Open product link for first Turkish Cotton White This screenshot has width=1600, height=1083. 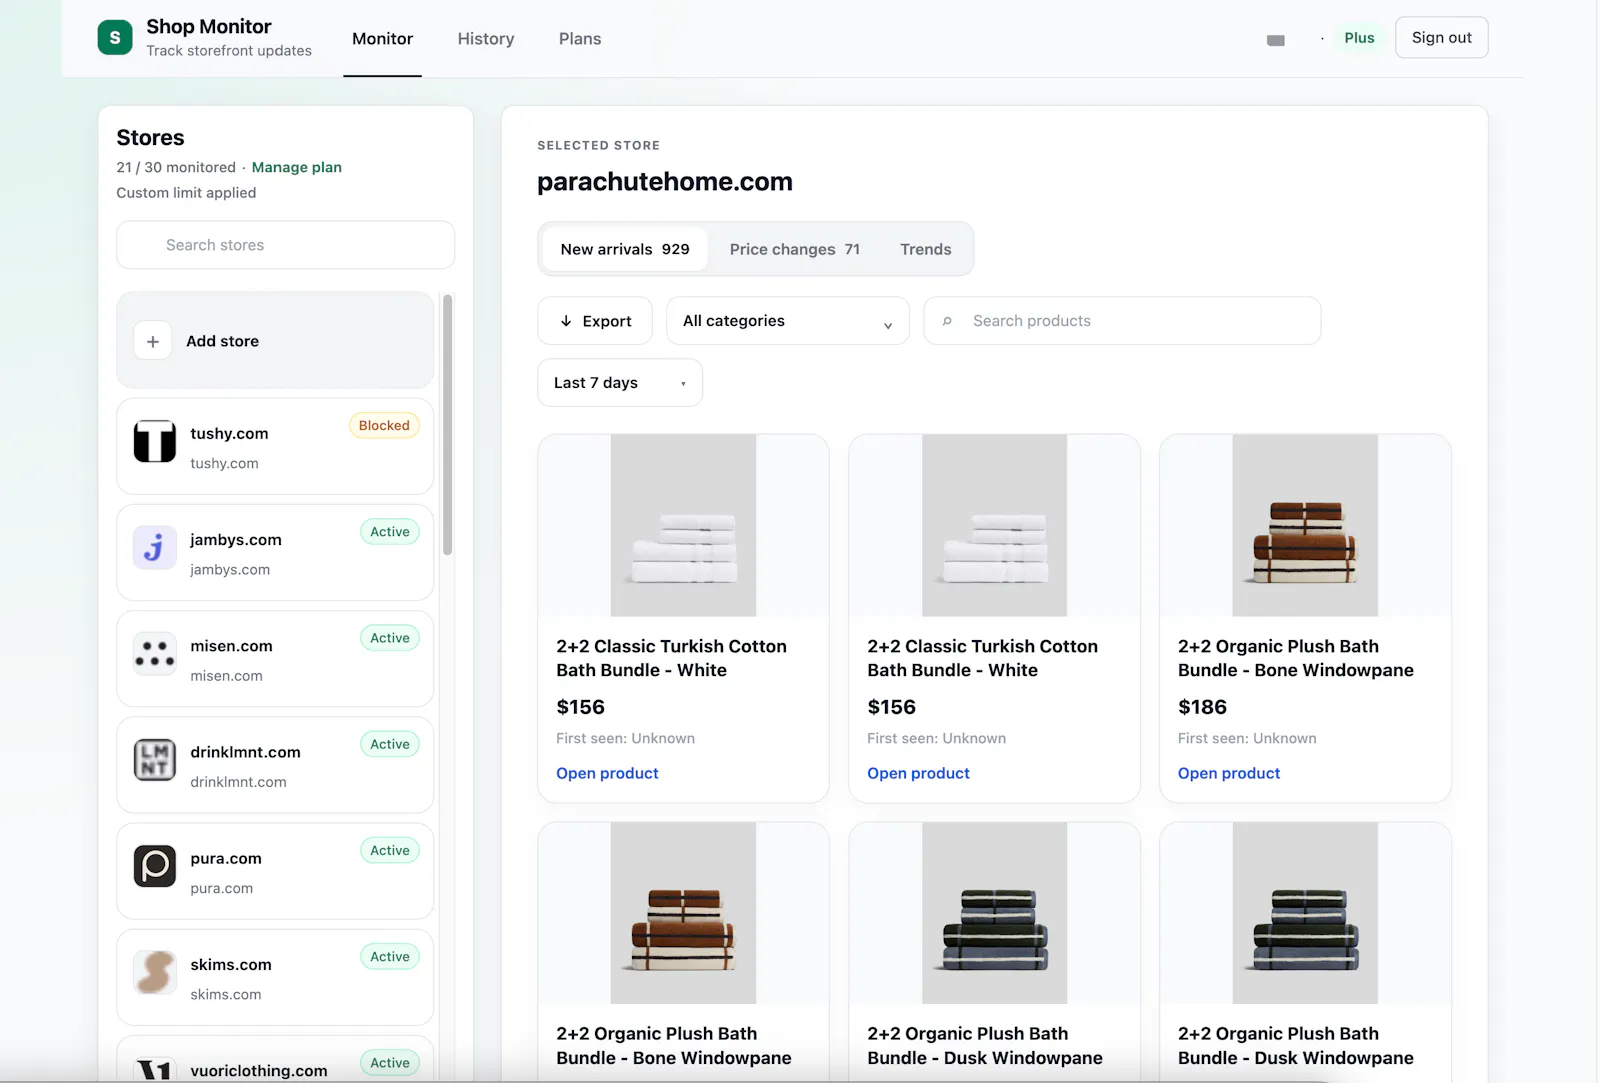pyautogui.click(x=607, y=773)
